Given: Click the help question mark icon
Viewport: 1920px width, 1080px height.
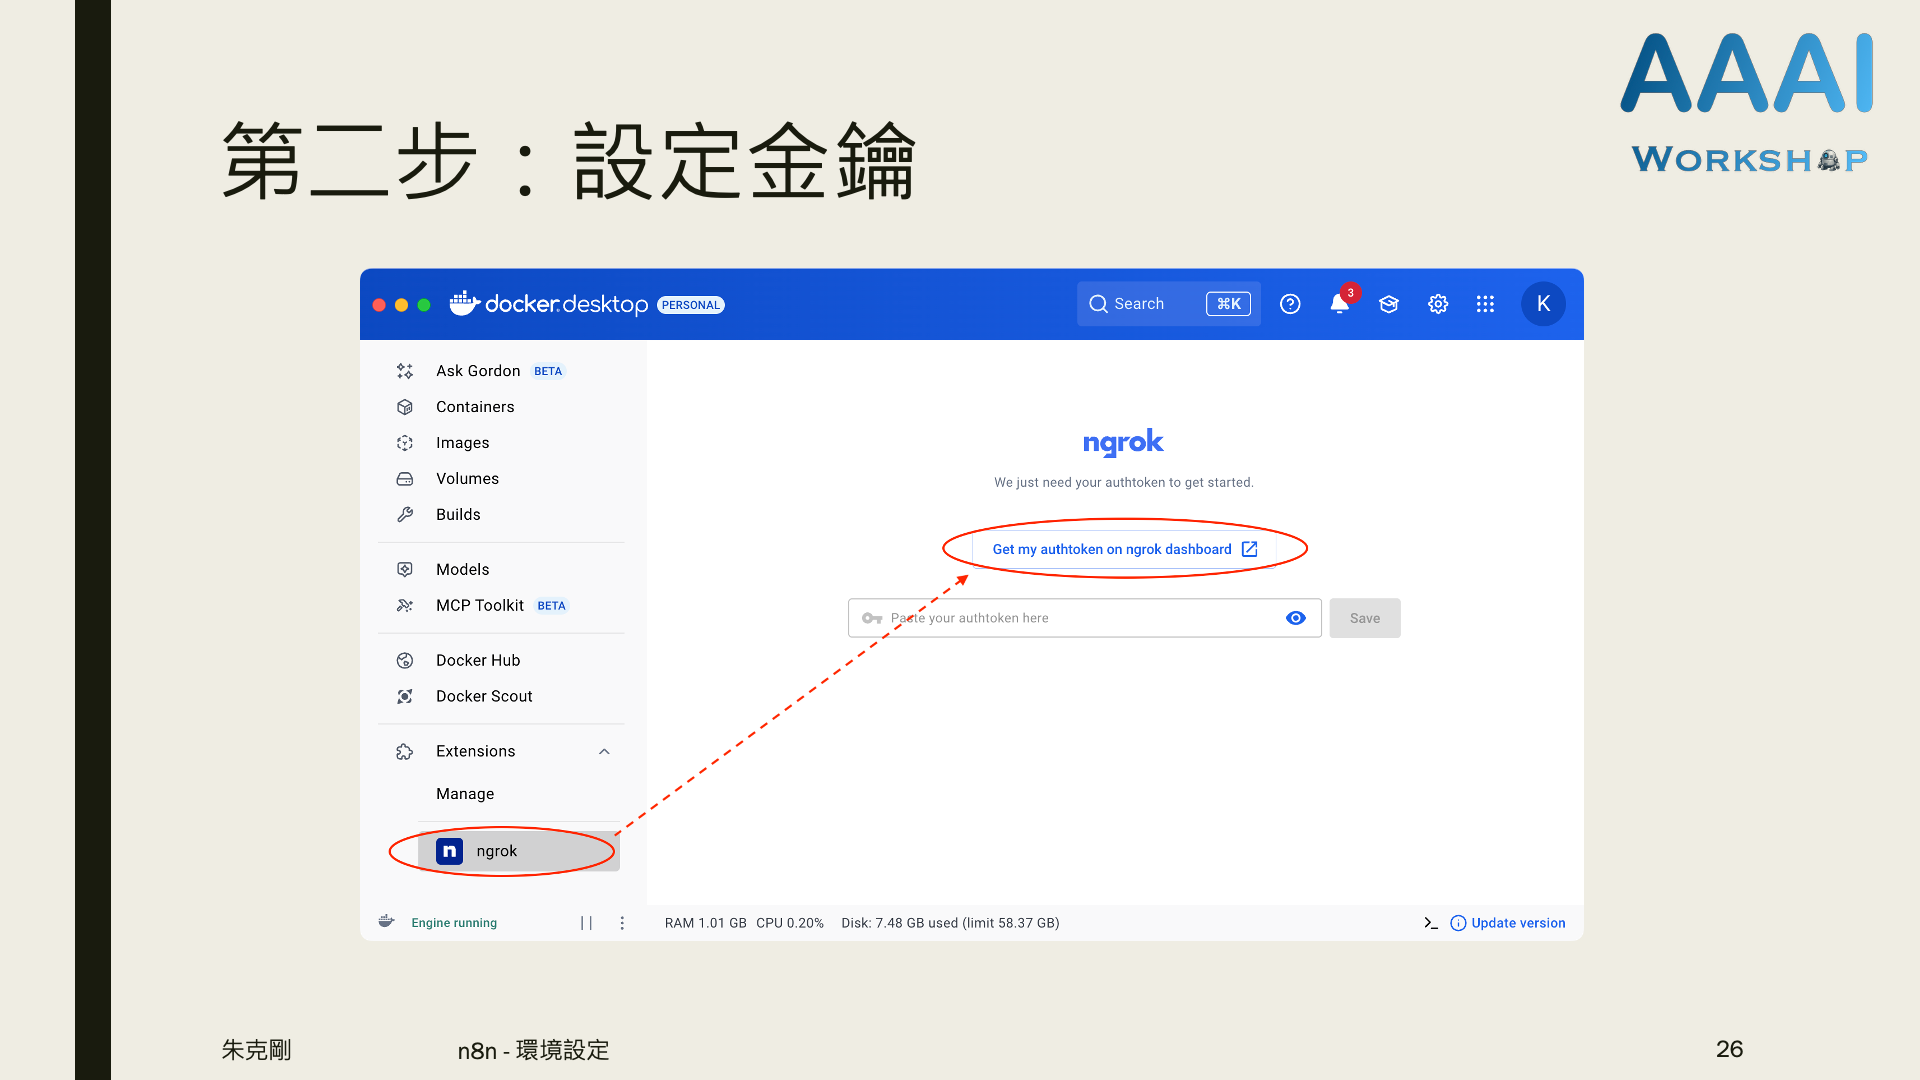Looking at the screenshot, I should point(1290,304).
